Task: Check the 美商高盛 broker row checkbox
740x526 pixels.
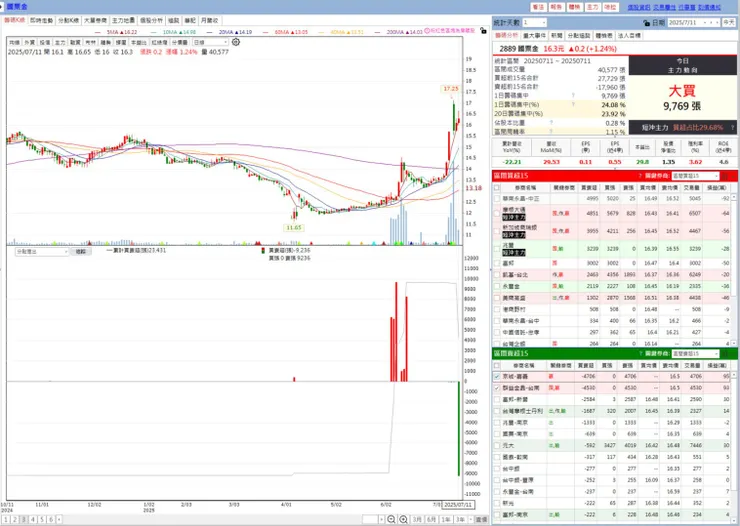Action: coord(496,298)
